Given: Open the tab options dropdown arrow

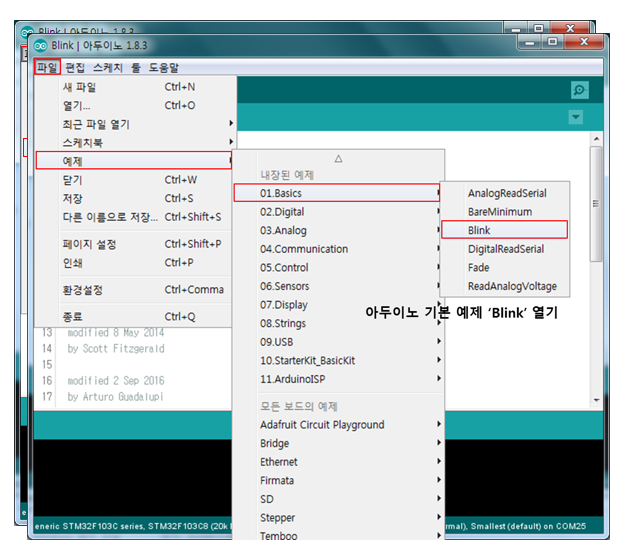Looking at the screenshot, I should [x=575, y=117].
